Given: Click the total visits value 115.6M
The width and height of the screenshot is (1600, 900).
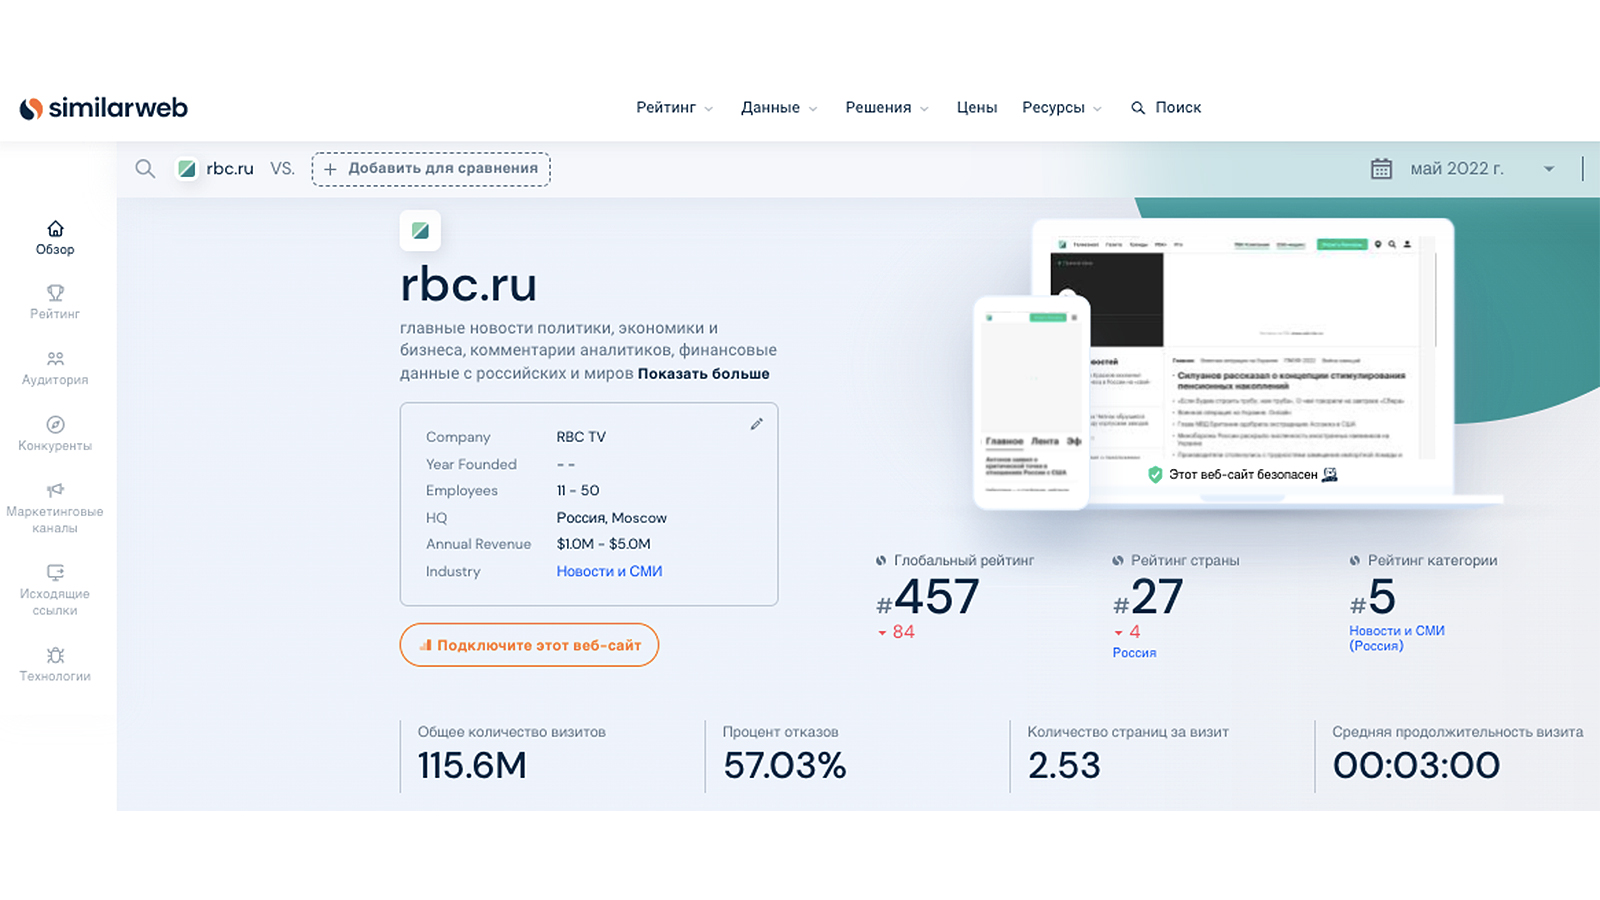Looking at the screenshot, I should pyautogui.click(x=472, y=766).
